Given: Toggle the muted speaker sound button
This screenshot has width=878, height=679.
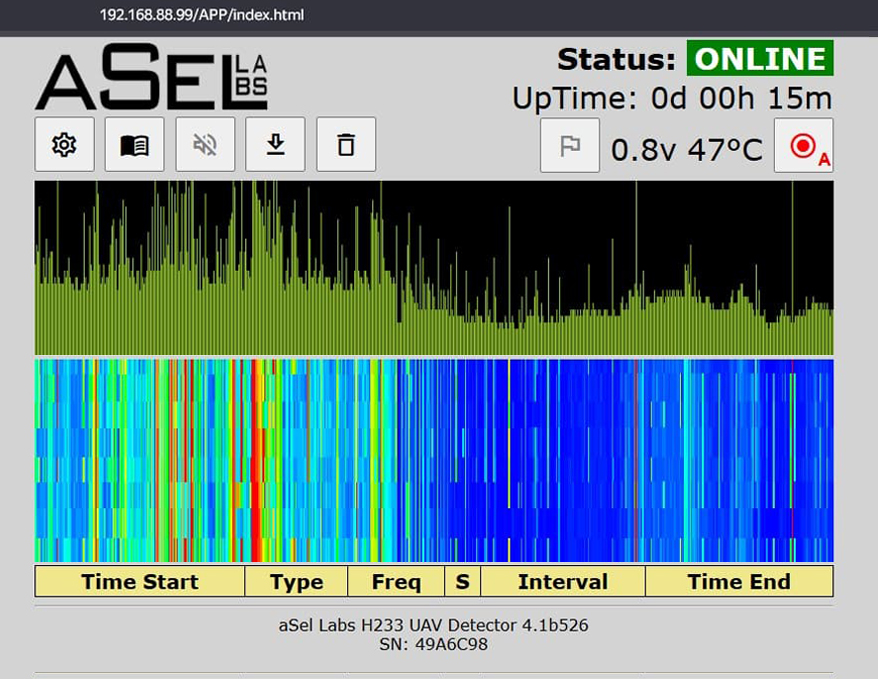Looking at the screenshot, I should point(205,145).
